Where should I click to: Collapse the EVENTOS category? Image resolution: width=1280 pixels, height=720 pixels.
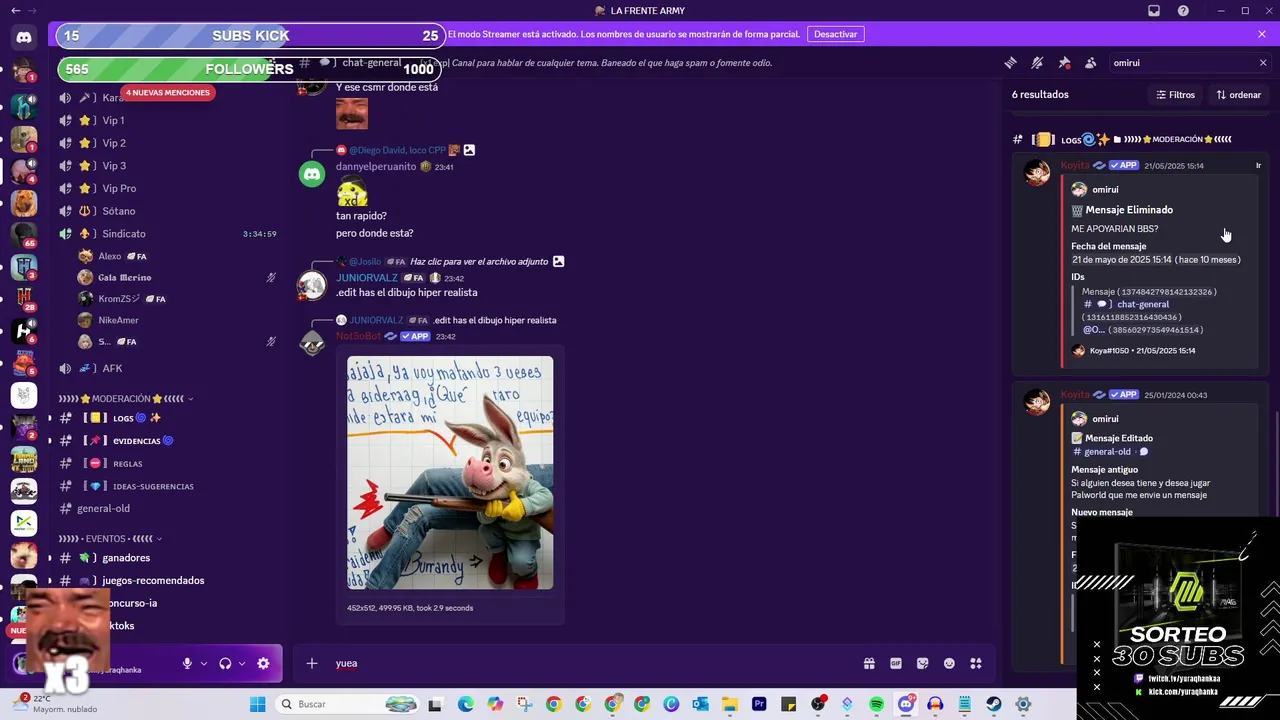click(110, 539)
